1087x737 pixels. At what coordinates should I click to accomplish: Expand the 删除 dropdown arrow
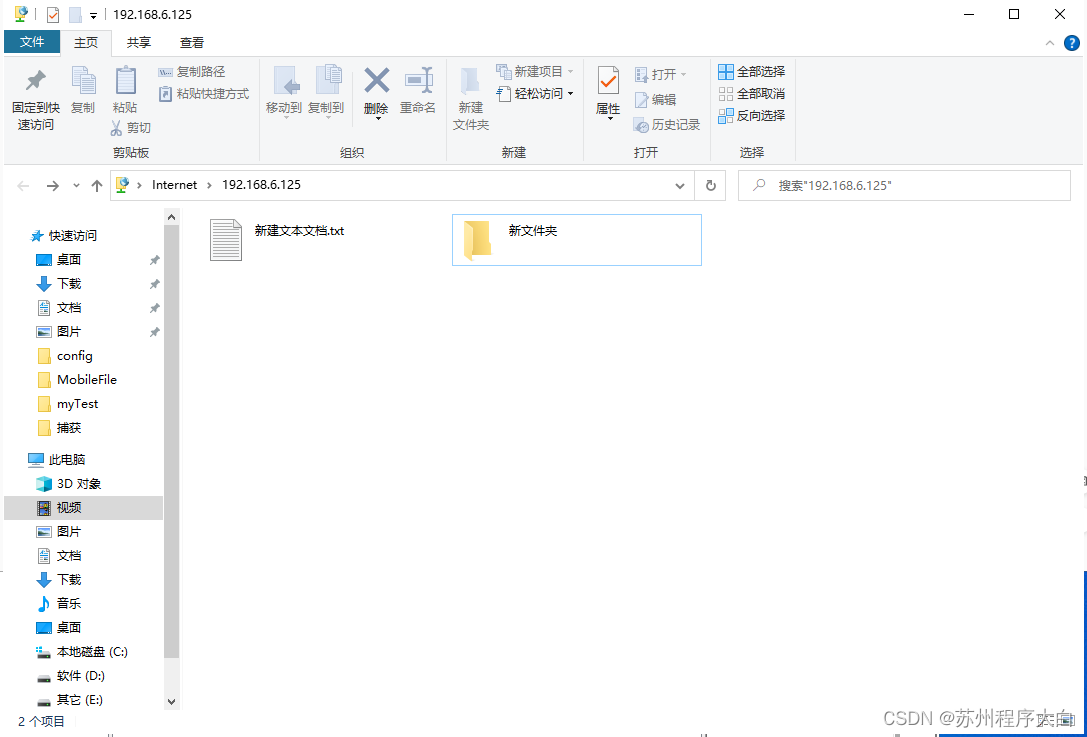377,119
